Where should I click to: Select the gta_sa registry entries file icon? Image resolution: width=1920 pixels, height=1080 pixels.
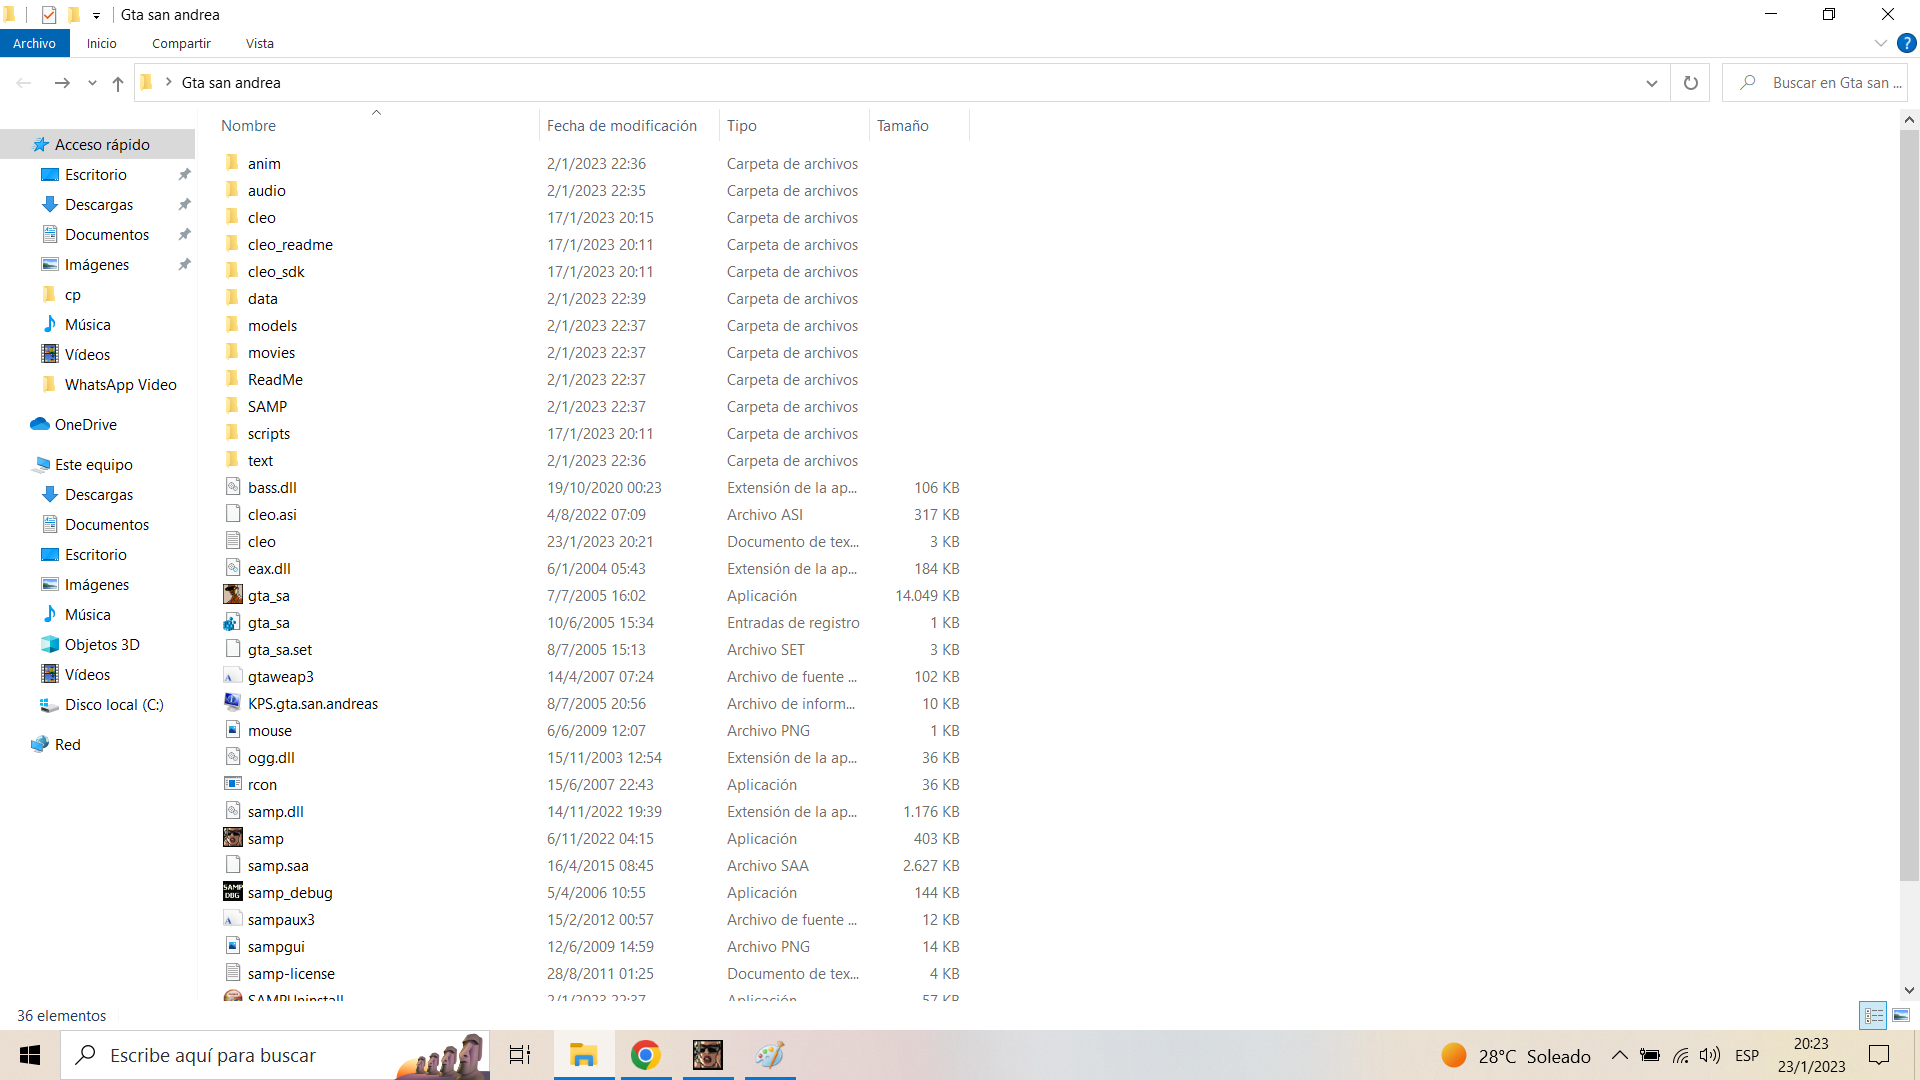pos(233,622)
